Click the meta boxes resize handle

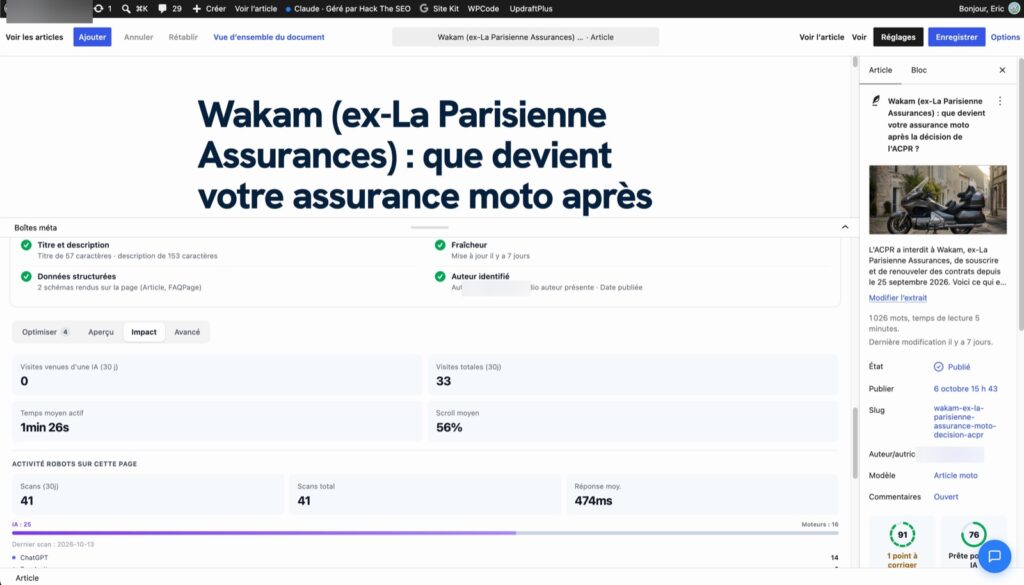pyautogui.click(x=430, y=227)
